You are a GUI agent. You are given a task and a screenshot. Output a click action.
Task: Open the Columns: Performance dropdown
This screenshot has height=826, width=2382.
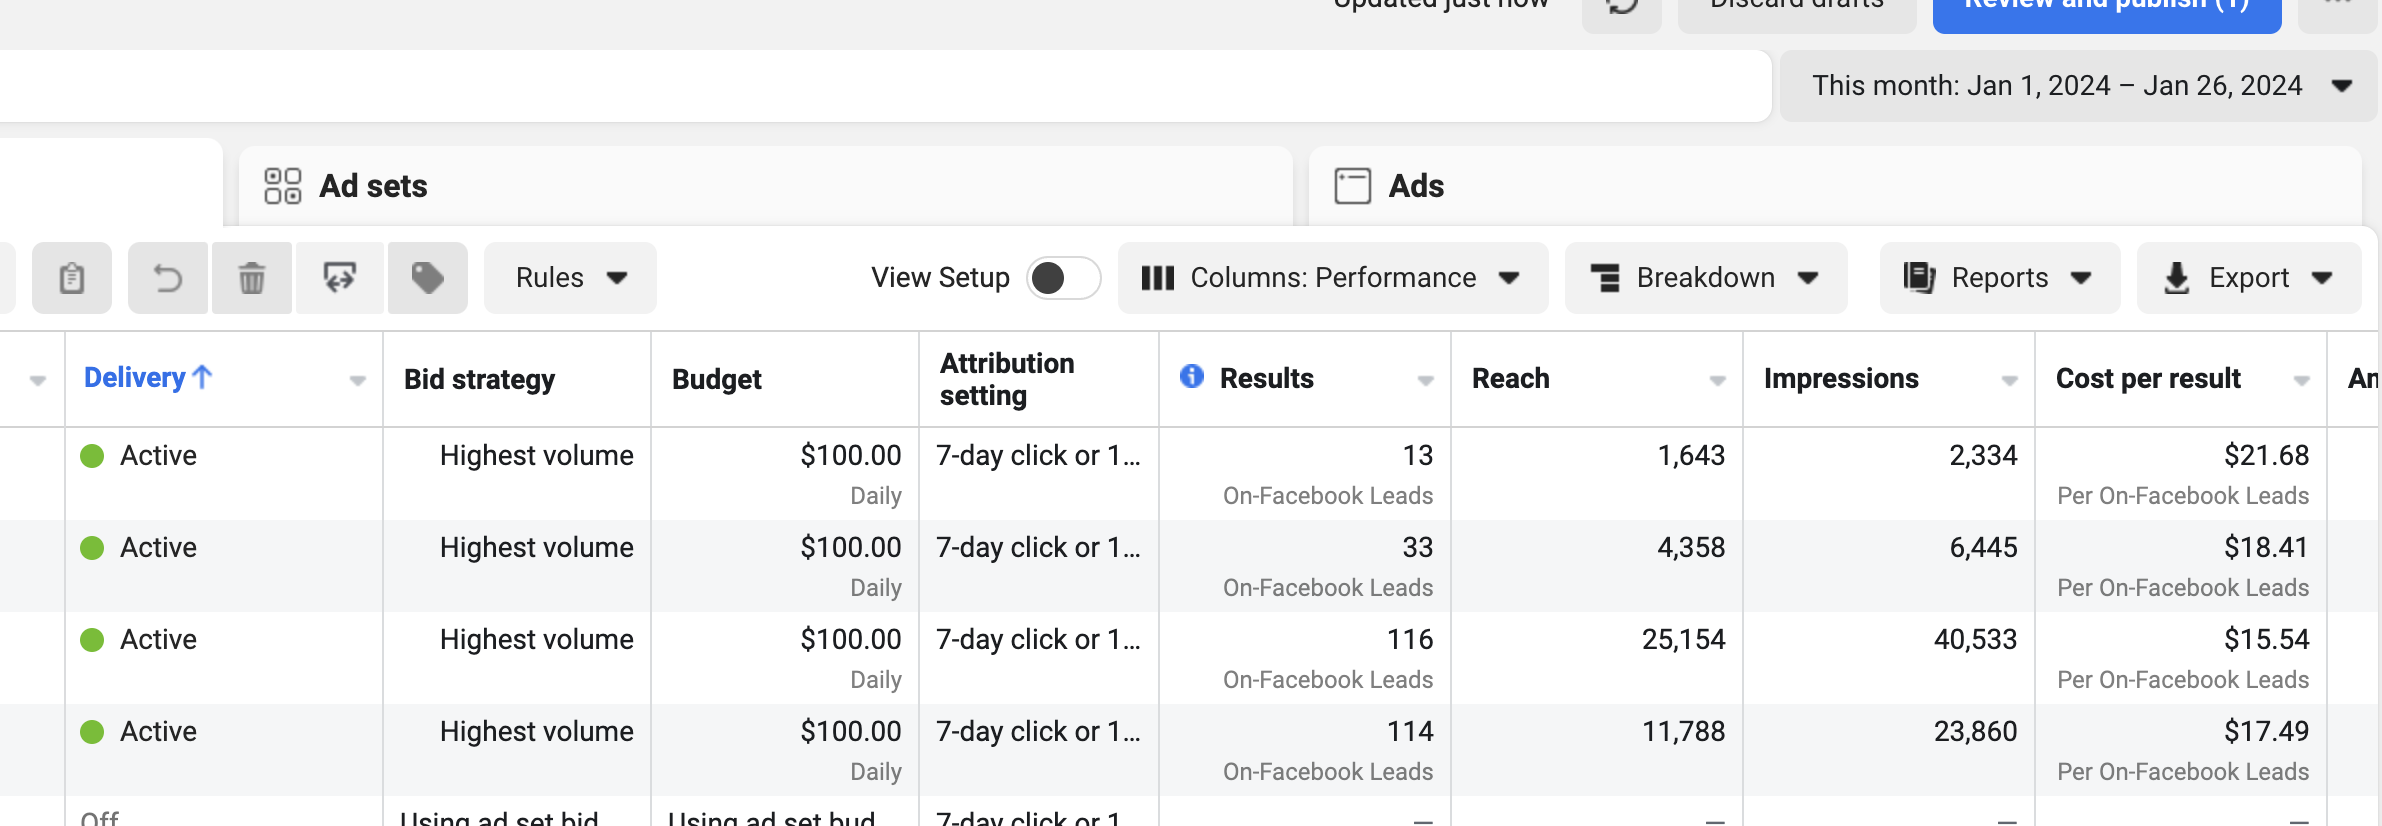click(1332, 278)
